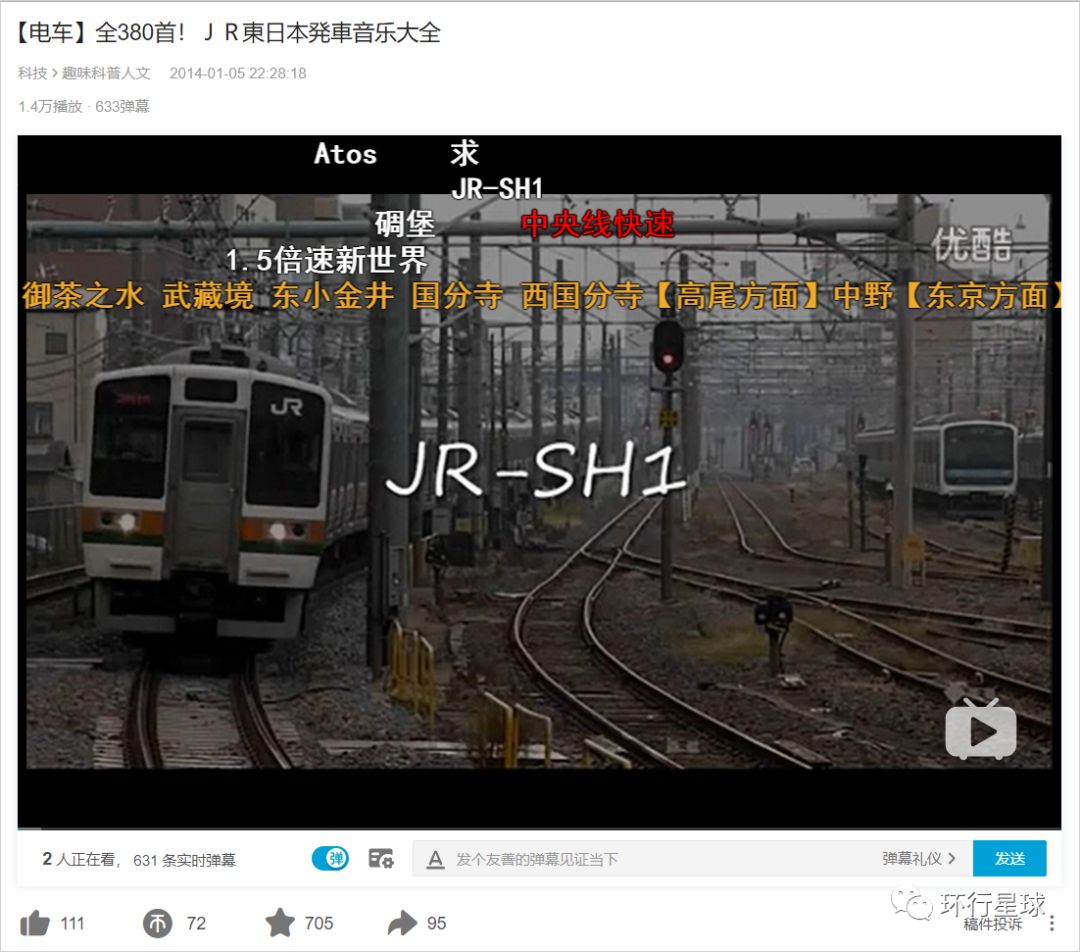Screen dimensions: 1080x952
Task: Click the coin donate icon
Action: point(158,923)
